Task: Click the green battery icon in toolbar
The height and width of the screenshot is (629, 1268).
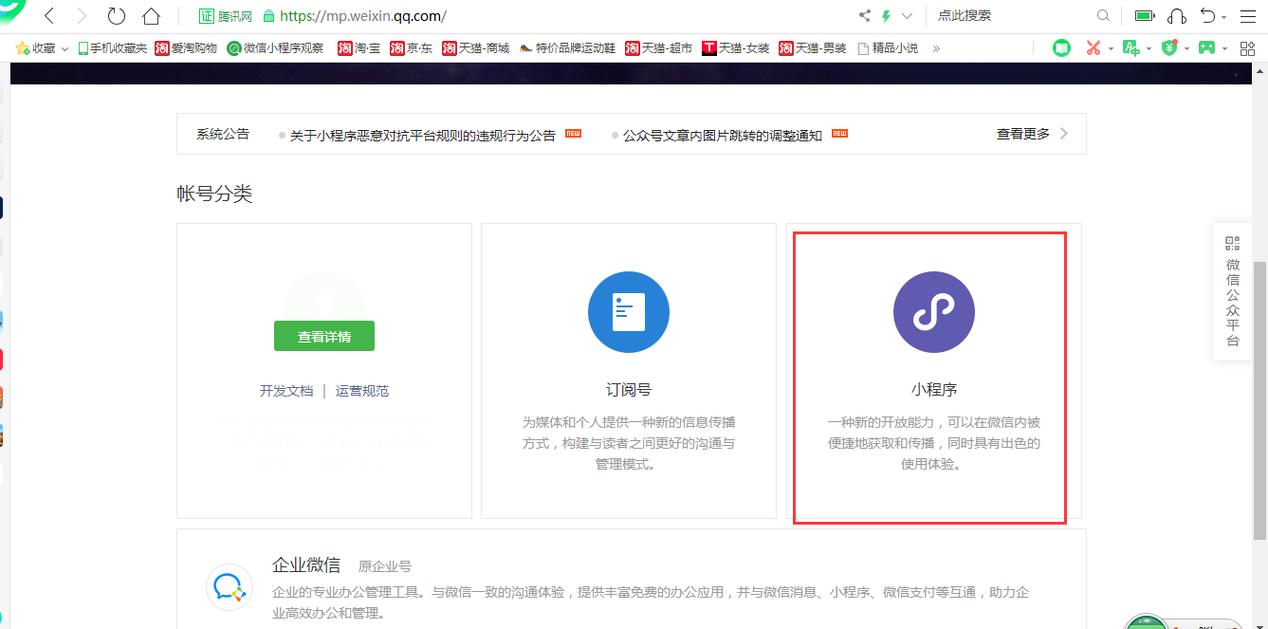Action: [x=1145, y=16]
